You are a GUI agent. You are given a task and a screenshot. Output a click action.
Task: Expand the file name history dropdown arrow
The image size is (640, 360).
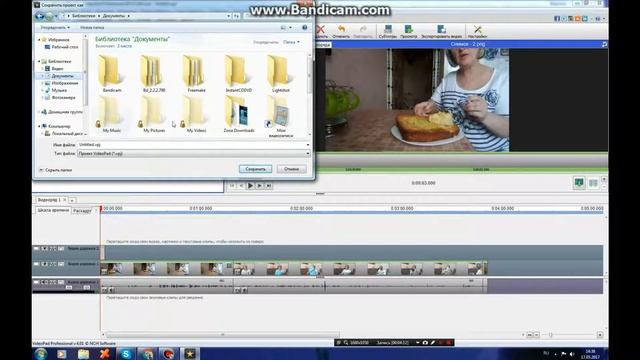point(308,144)
